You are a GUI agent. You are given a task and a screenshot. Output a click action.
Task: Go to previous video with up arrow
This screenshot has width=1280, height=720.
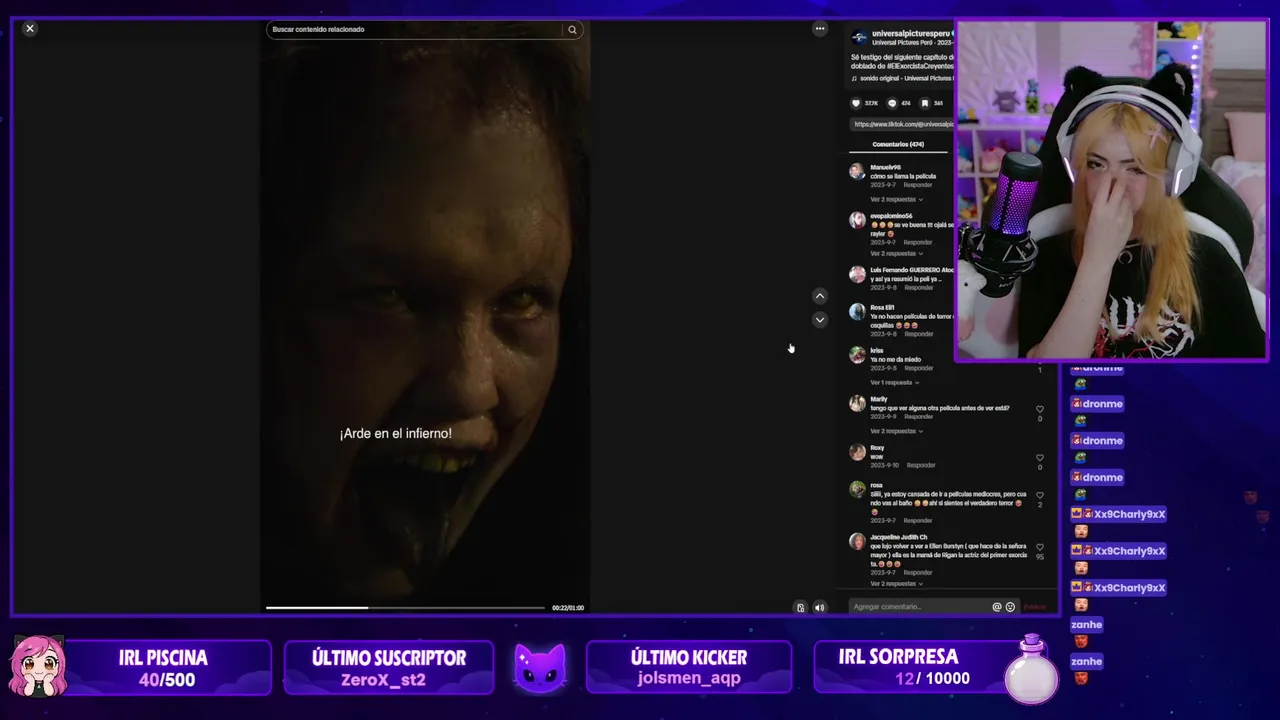click(820, 296)
